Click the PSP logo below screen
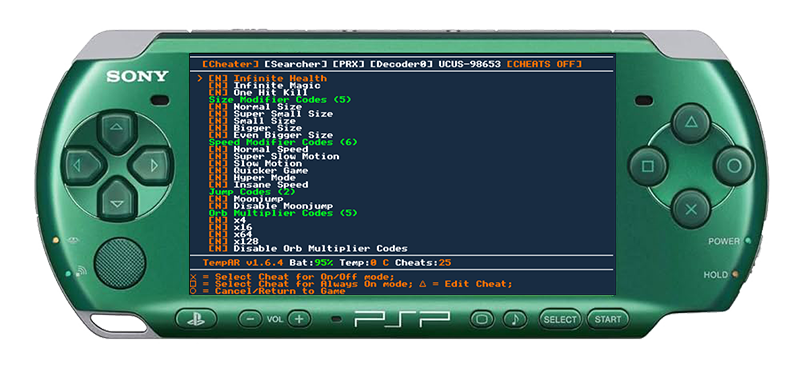The height and width of the screenshot is (367, 800). [x=403, y=320]
